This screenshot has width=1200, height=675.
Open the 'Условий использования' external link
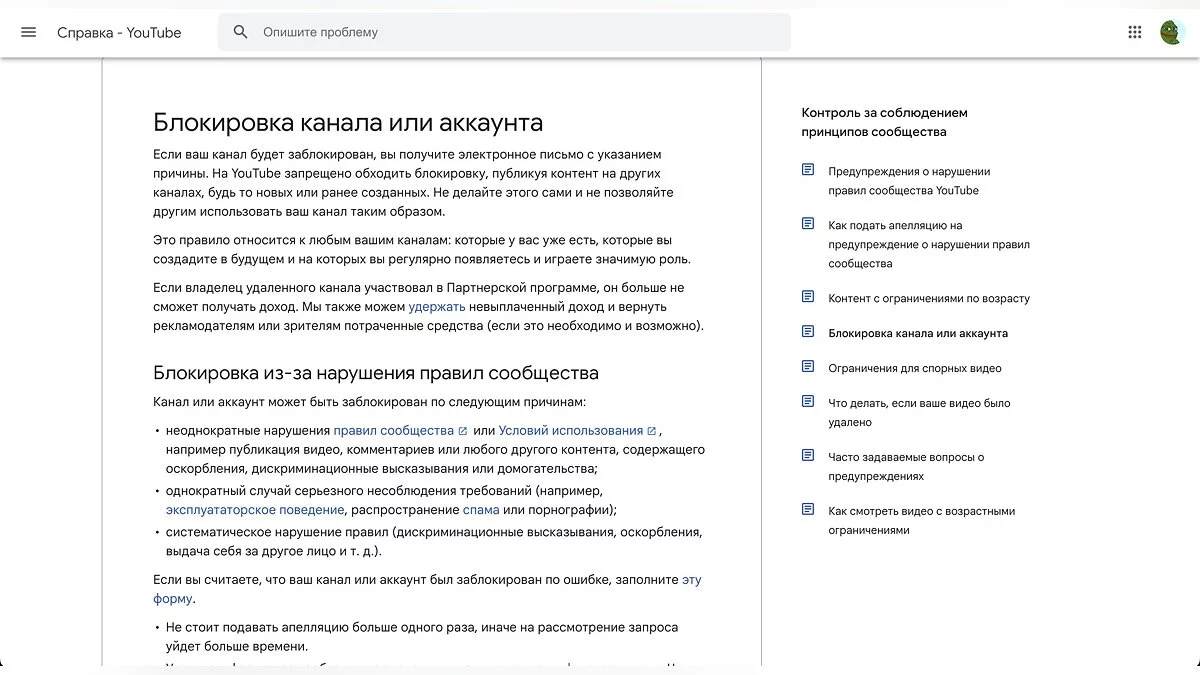click(x=570, y=431)
